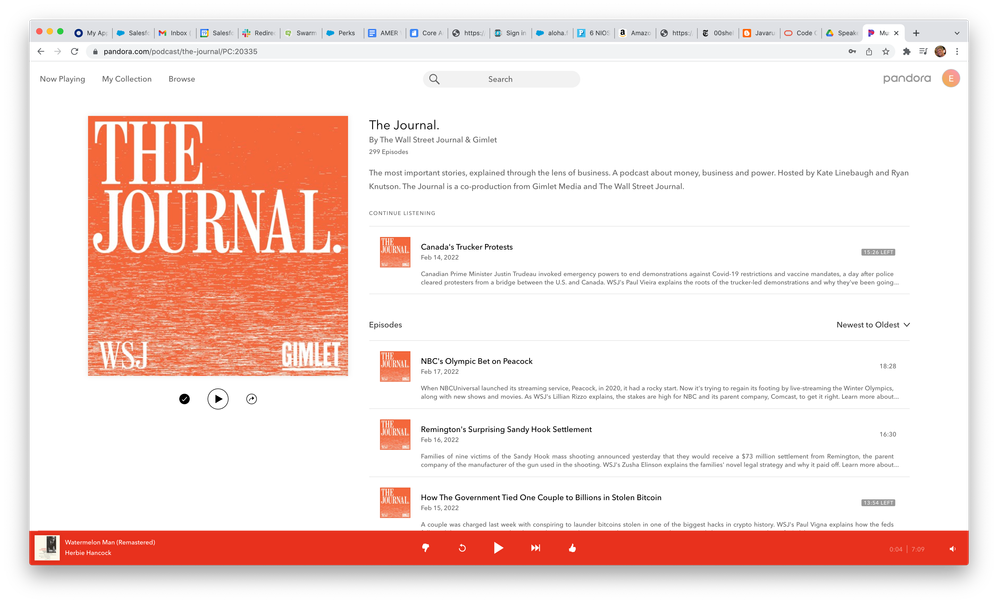
Task: Click the share arrow below podcast cover
Action: point(252,399)
